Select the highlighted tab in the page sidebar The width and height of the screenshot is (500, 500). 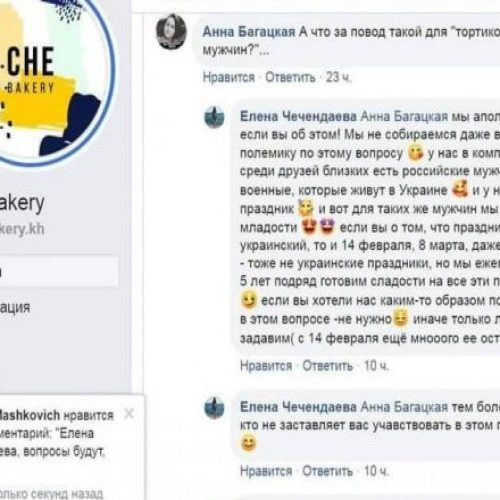(59, 272)
